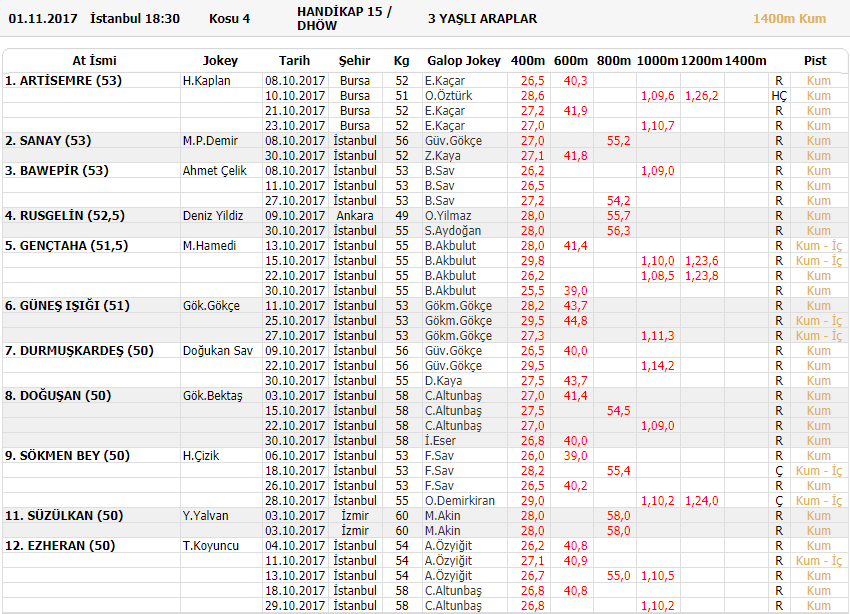The height and width of the screenshot is (614, 850).
Task: Click the 1,11,3 time value
Action: coord(658,336)
